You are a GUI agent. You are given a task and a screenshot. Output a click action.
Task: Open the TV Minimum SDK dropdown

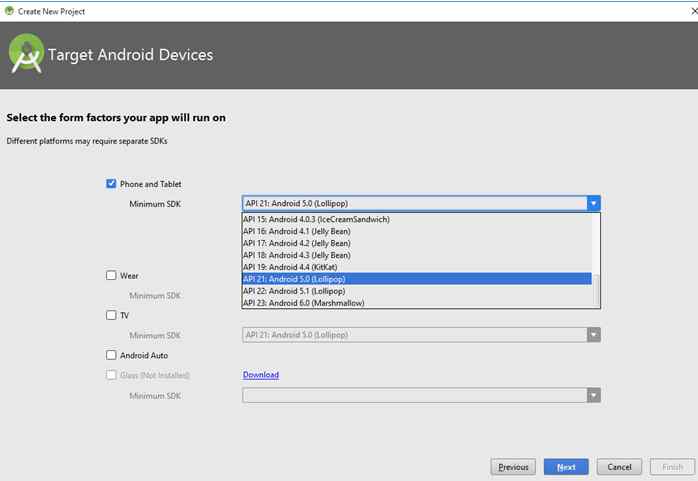tap(594, 335)
